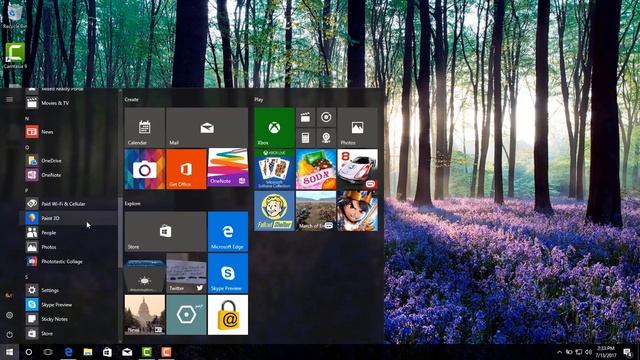
Task: Open the Photos tile in Play group
Action: [358, 127]
